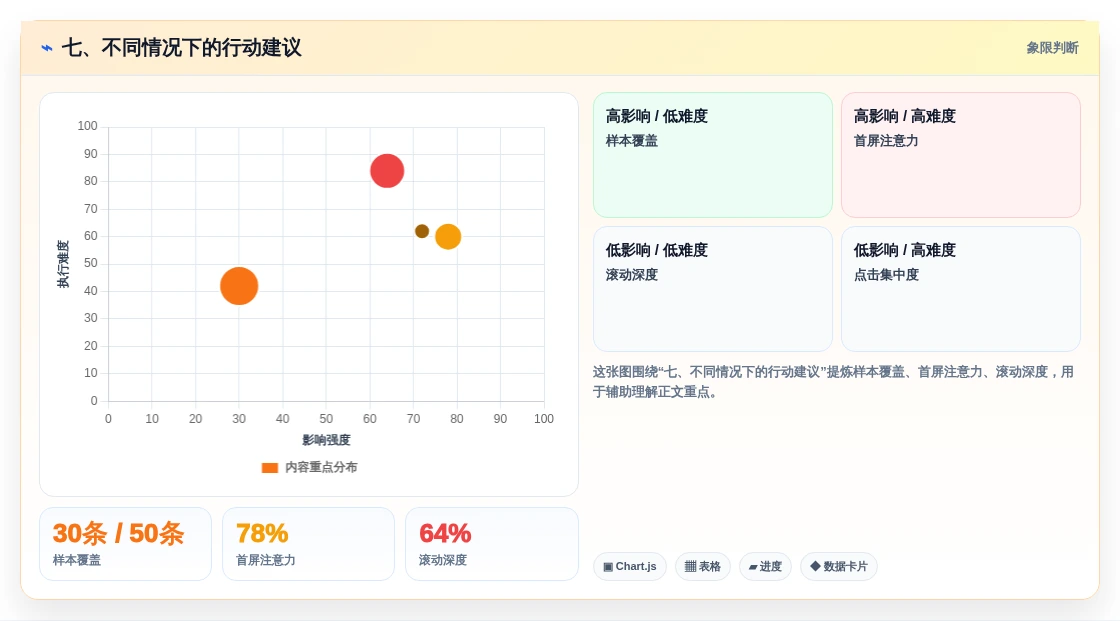Click the 滚动深度 text in the quadrant card
This screenshot has height=621, width=1120.
[631, 274]
